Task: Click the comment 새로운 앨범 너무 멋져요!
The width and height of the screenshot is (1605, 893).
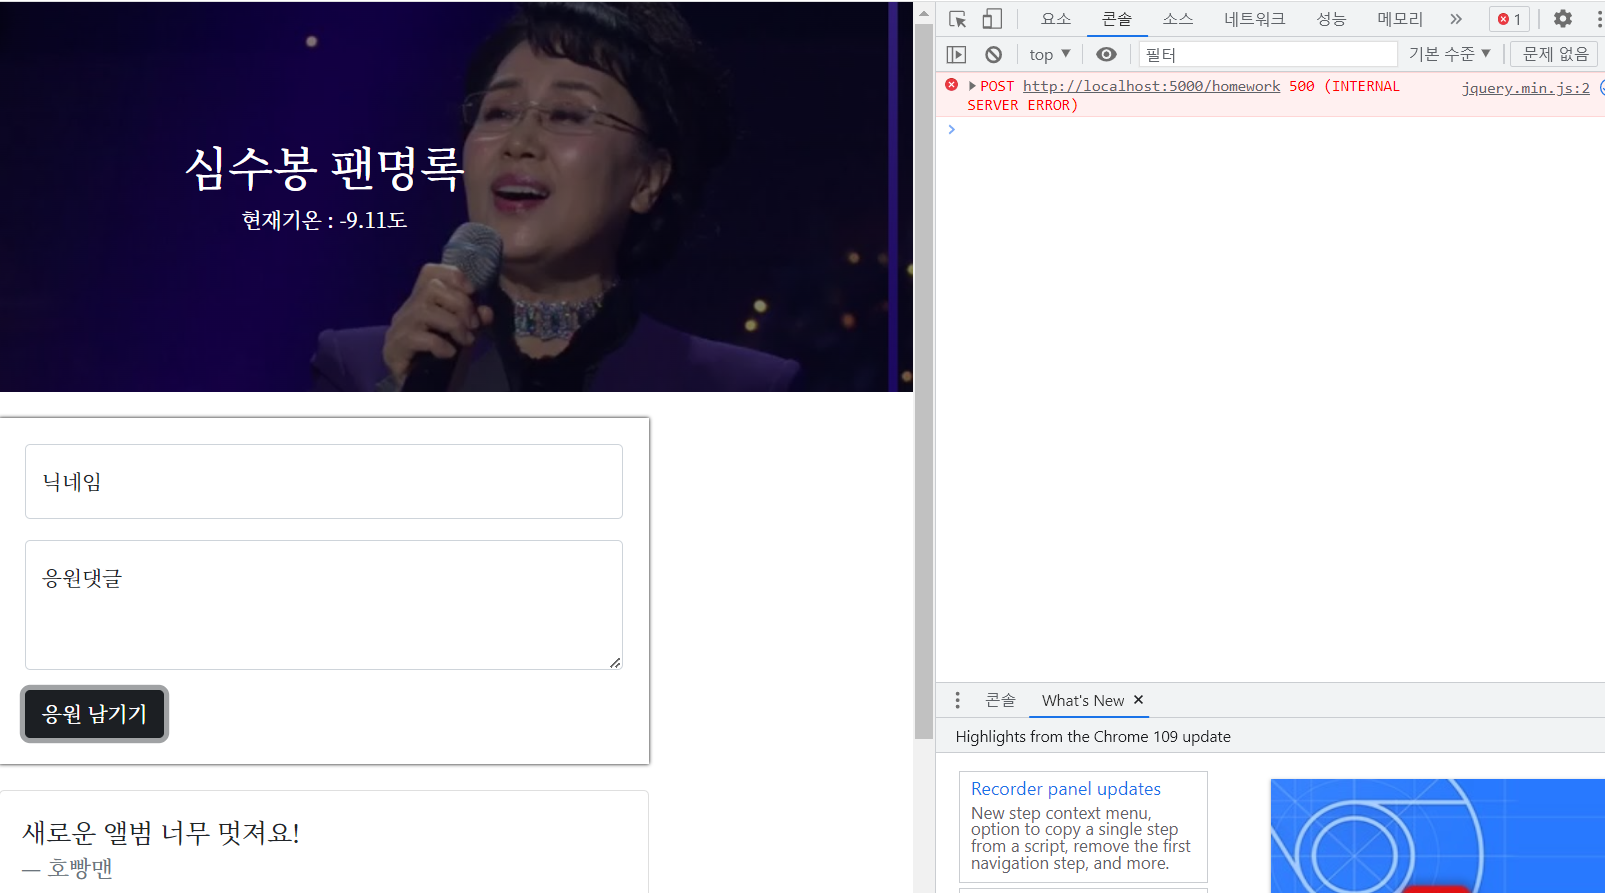Action: pos(161,832)
